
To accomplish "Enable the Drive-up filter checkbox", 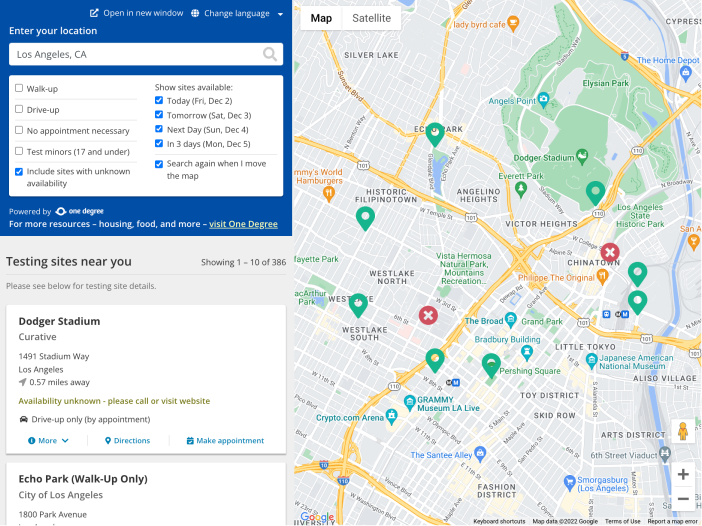I will tap(19, 109).
